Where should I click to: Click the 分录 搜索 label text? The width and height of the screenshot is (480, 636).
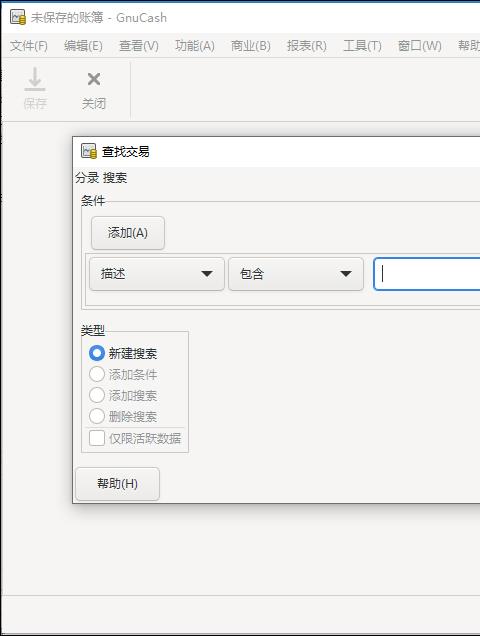click(101, 178)
